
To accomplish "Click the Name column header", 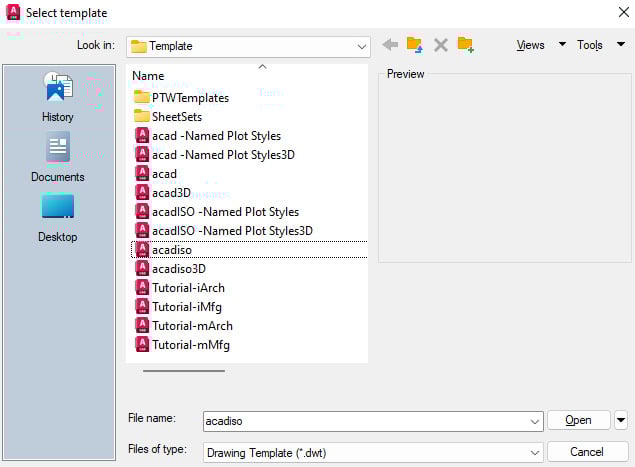I will tap(148, 76).
